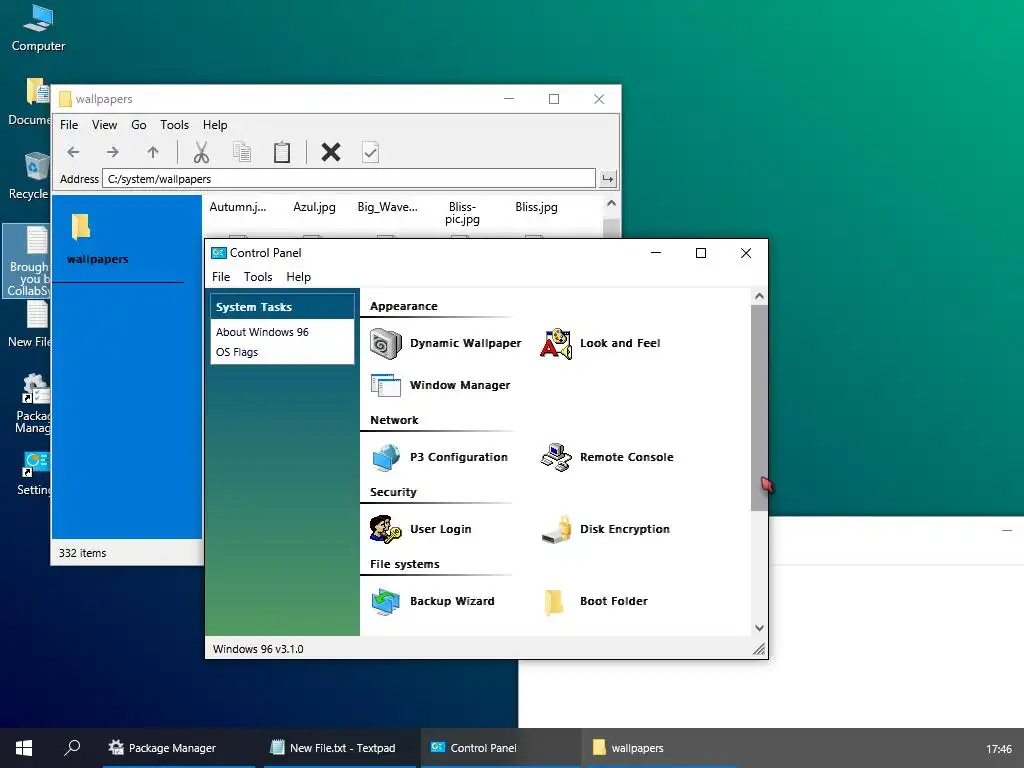Viewport: 1024px width, 768px height.
Task: Select Bliss-pic.jpg file in wallpapers
Action: (x=462, y=214)
